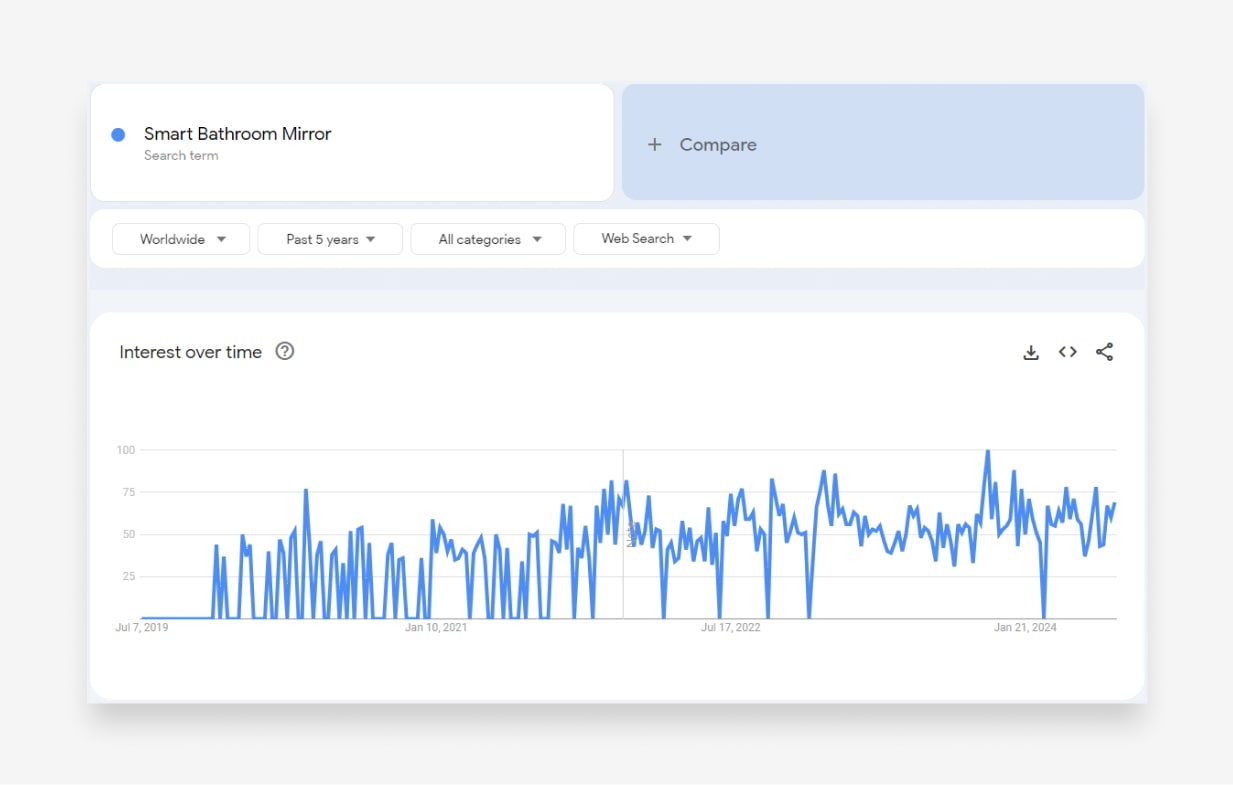The width and height of the screenshot is (1233, 785).
Task: Select the chart's highest peak at 100
Action: coord(987,452)
